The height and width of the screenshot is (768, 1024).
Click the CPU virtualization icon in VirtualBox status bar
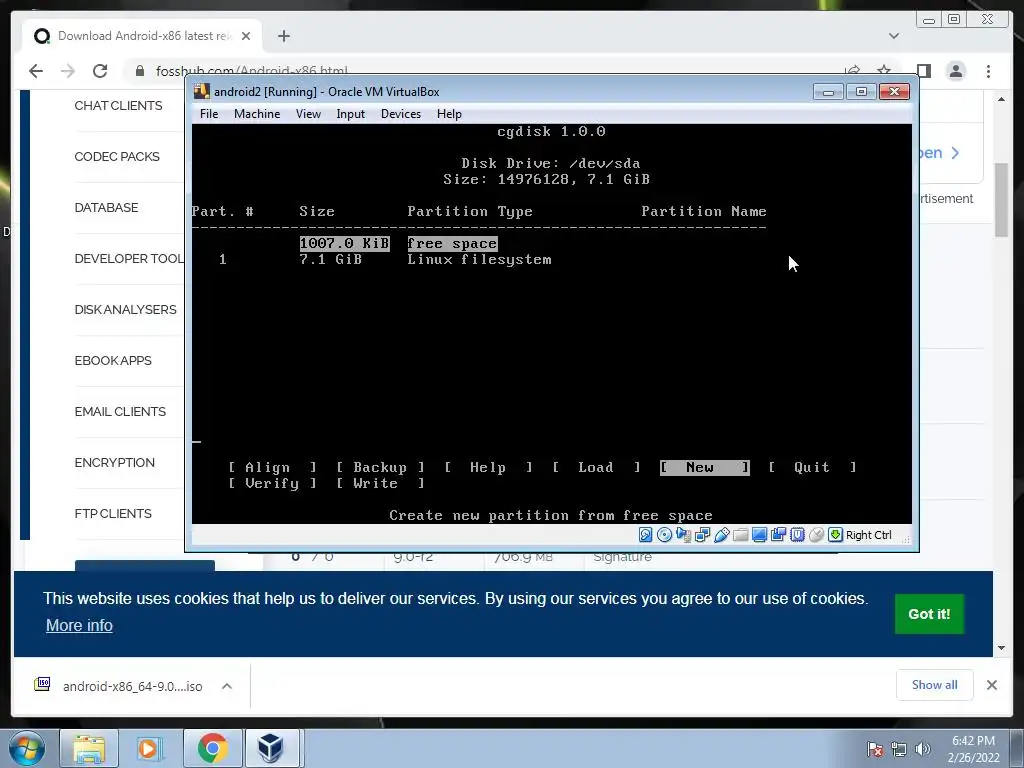coord(797,535)
